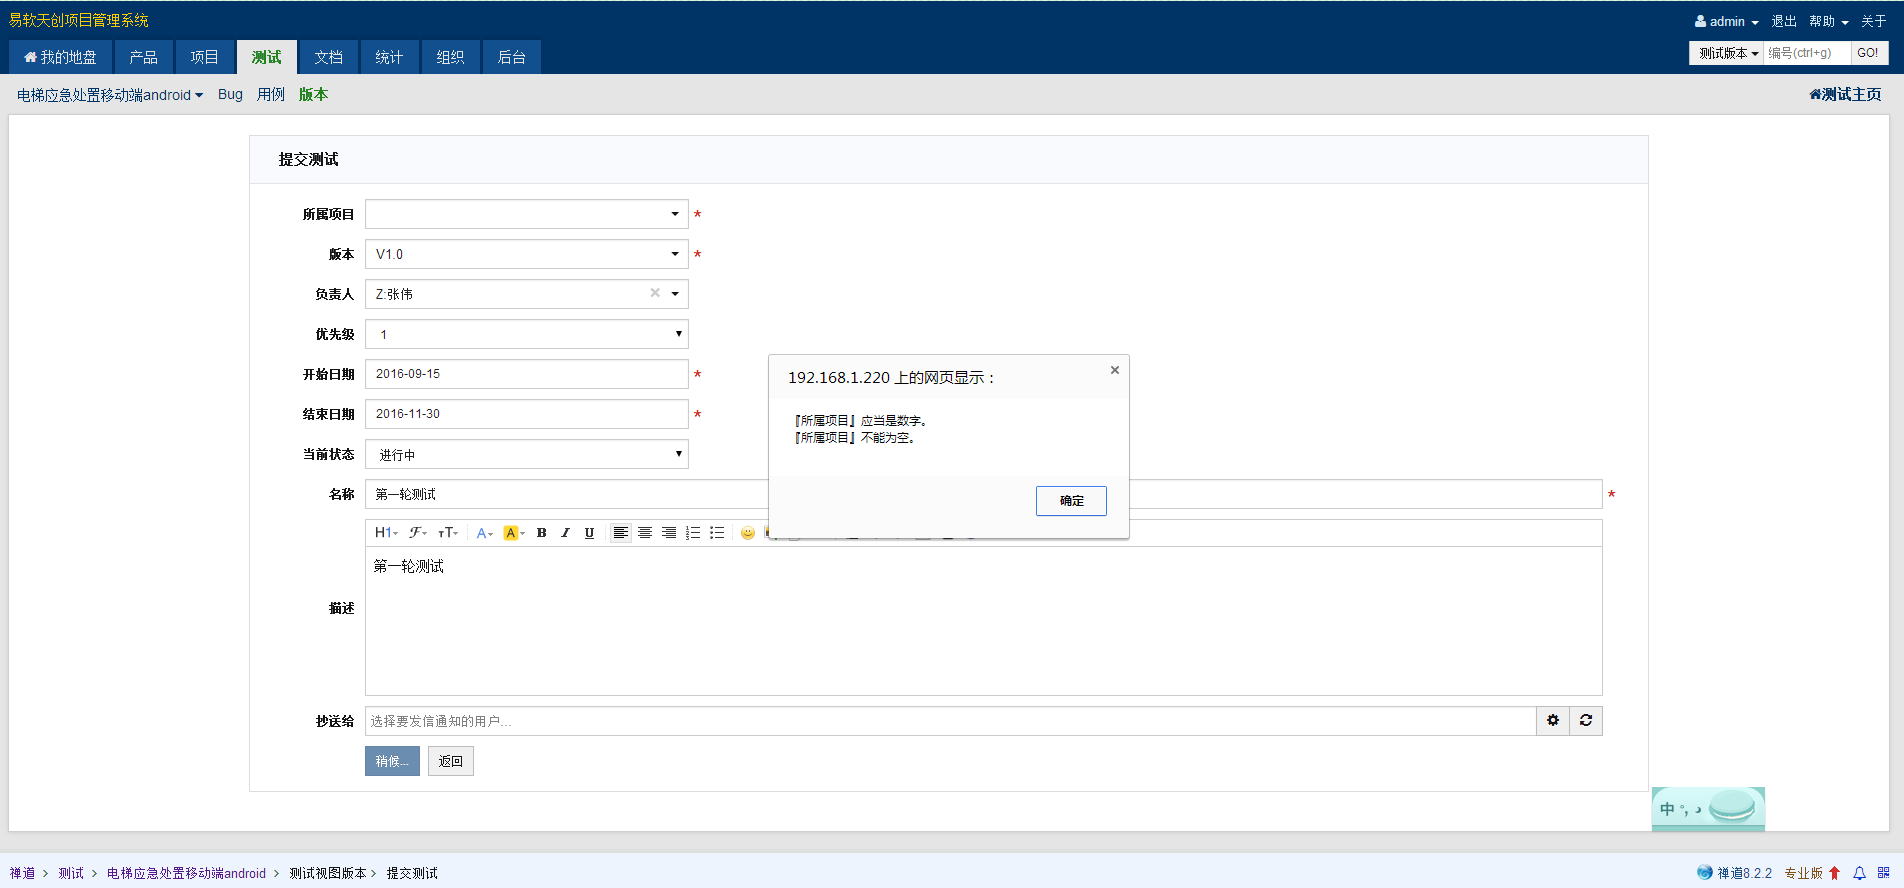Toggle the IME punctuation mode icon
This screenshot has height=888, width=1904.
click(1684, 810)
